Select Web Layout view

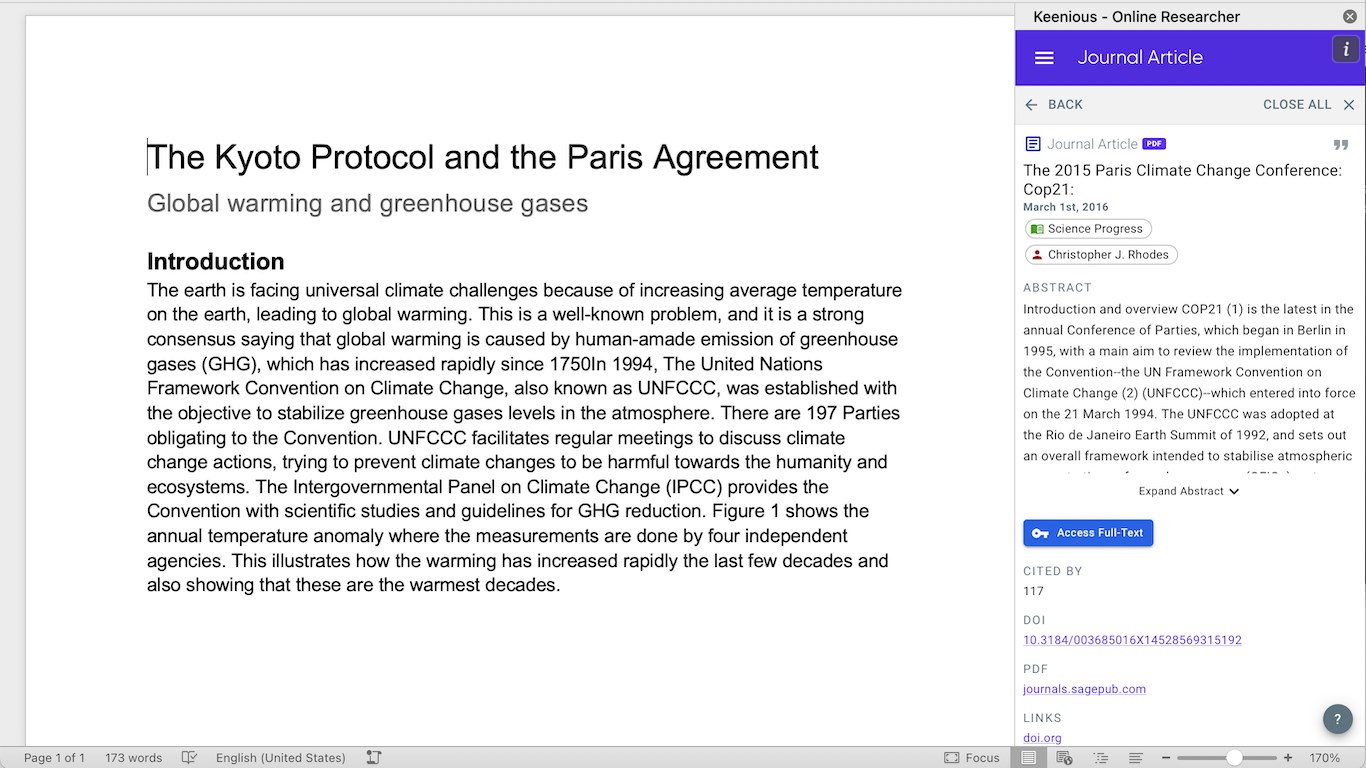[1064, 758]
